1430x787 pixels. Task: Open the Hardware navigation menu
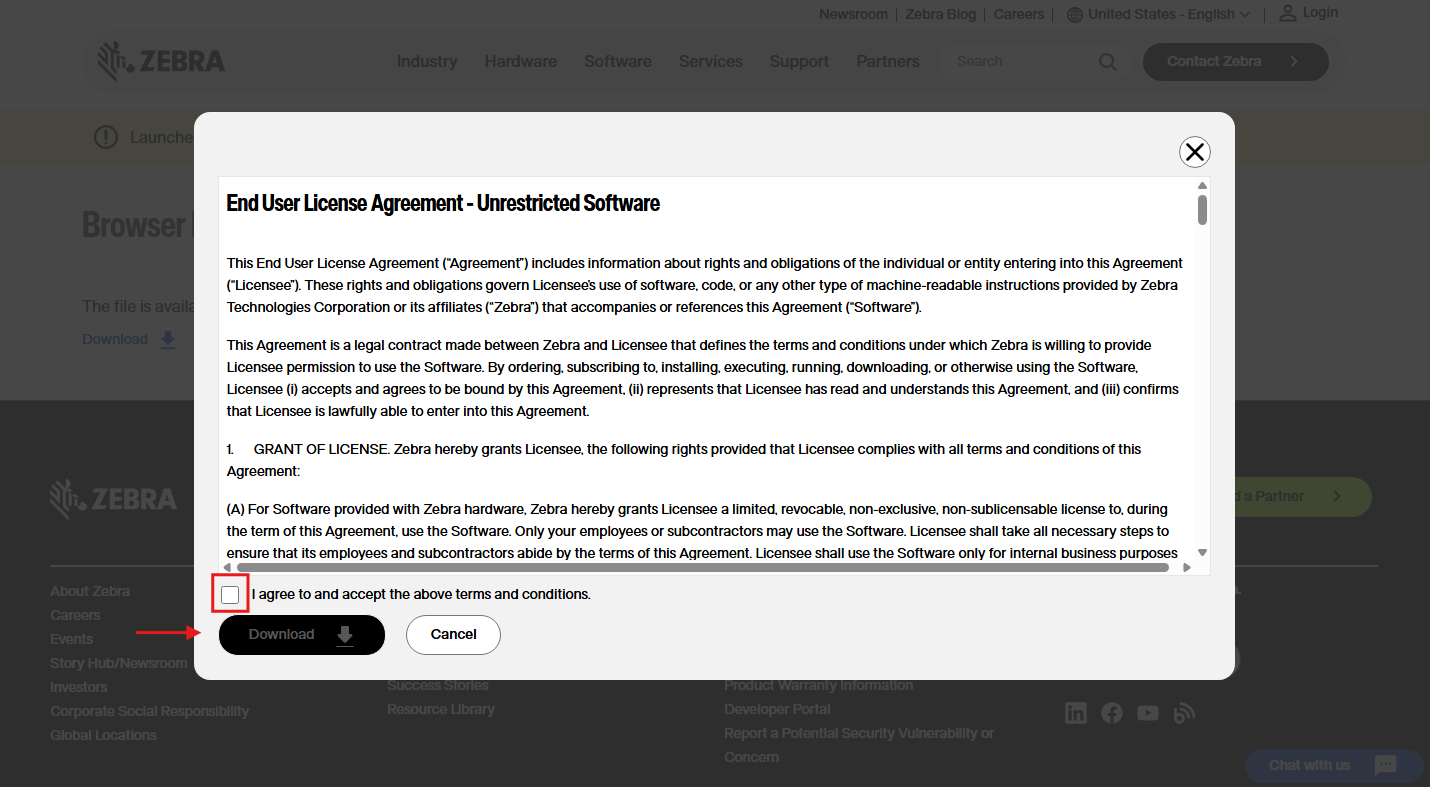(520, 62)
